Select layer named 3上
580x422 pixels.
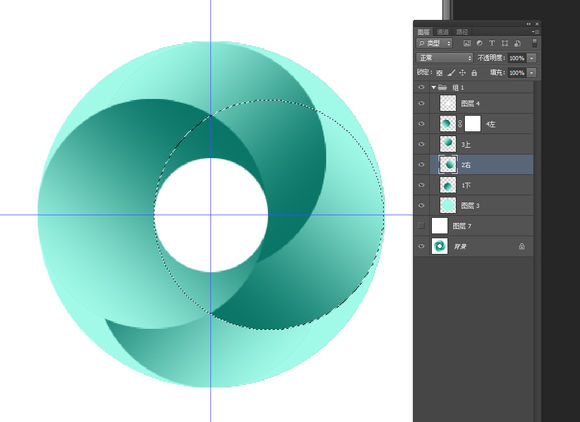[x=466, y=145]
